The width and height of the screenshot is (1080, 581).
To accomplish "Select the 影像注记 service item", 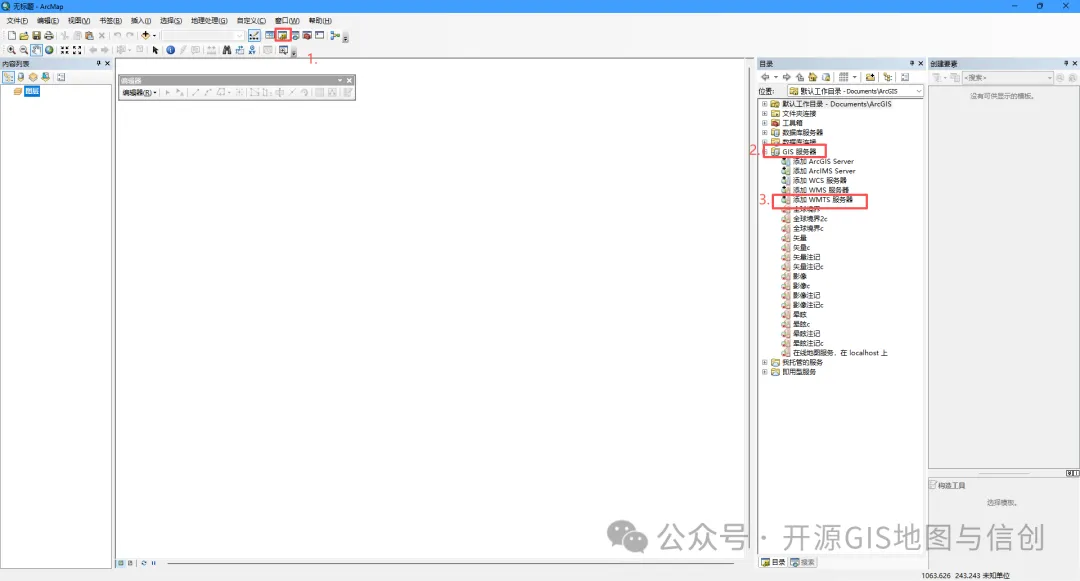I will [x=806, y=295].
